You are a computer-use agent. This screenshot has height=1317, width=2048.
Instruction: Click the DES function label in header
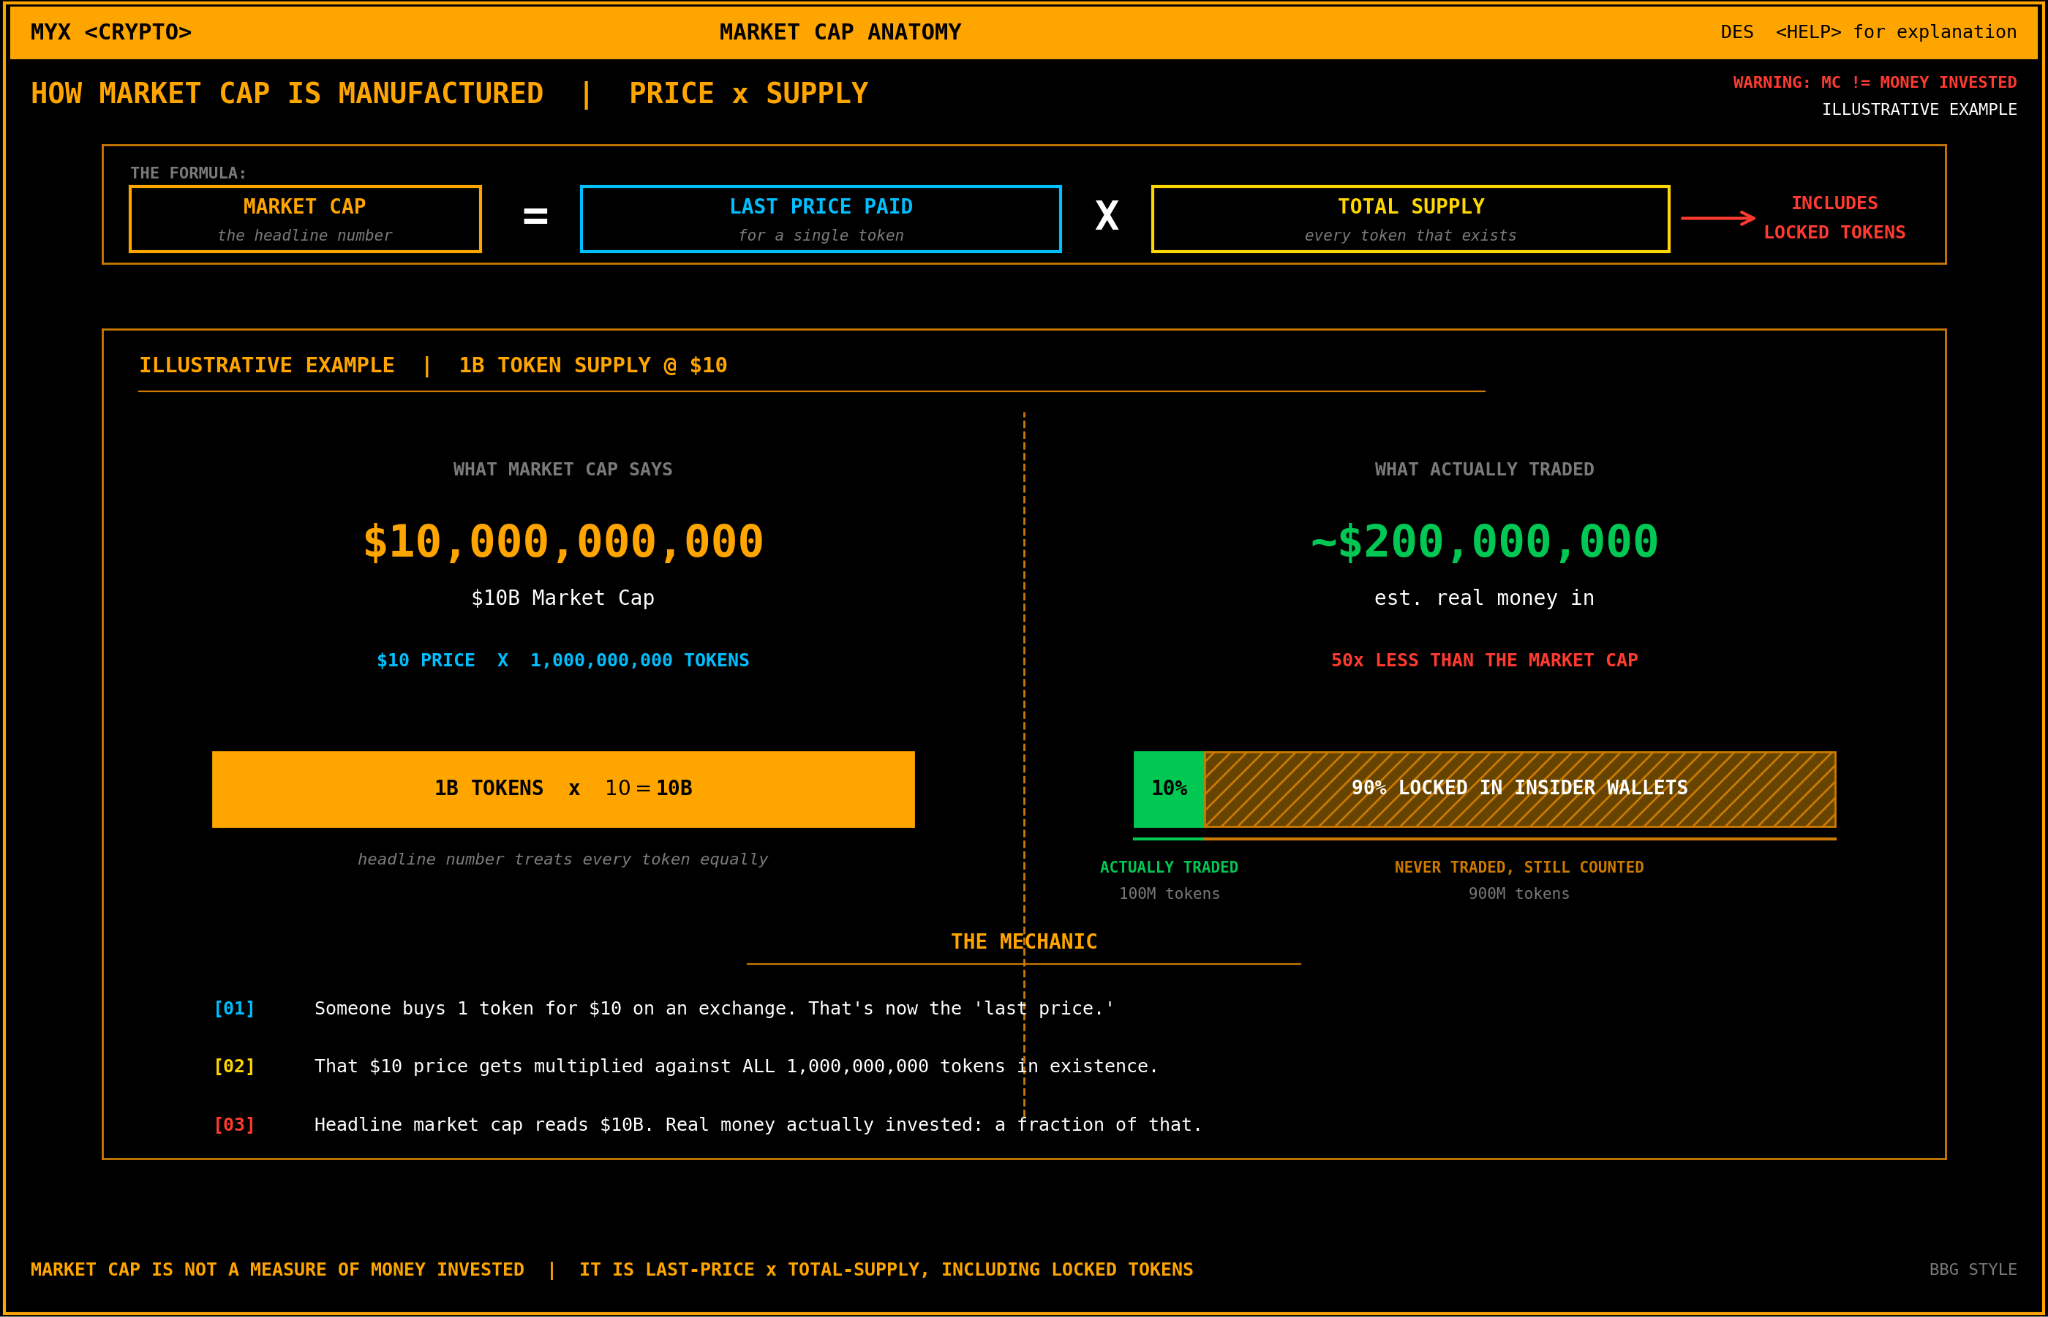click(1736, 32)
